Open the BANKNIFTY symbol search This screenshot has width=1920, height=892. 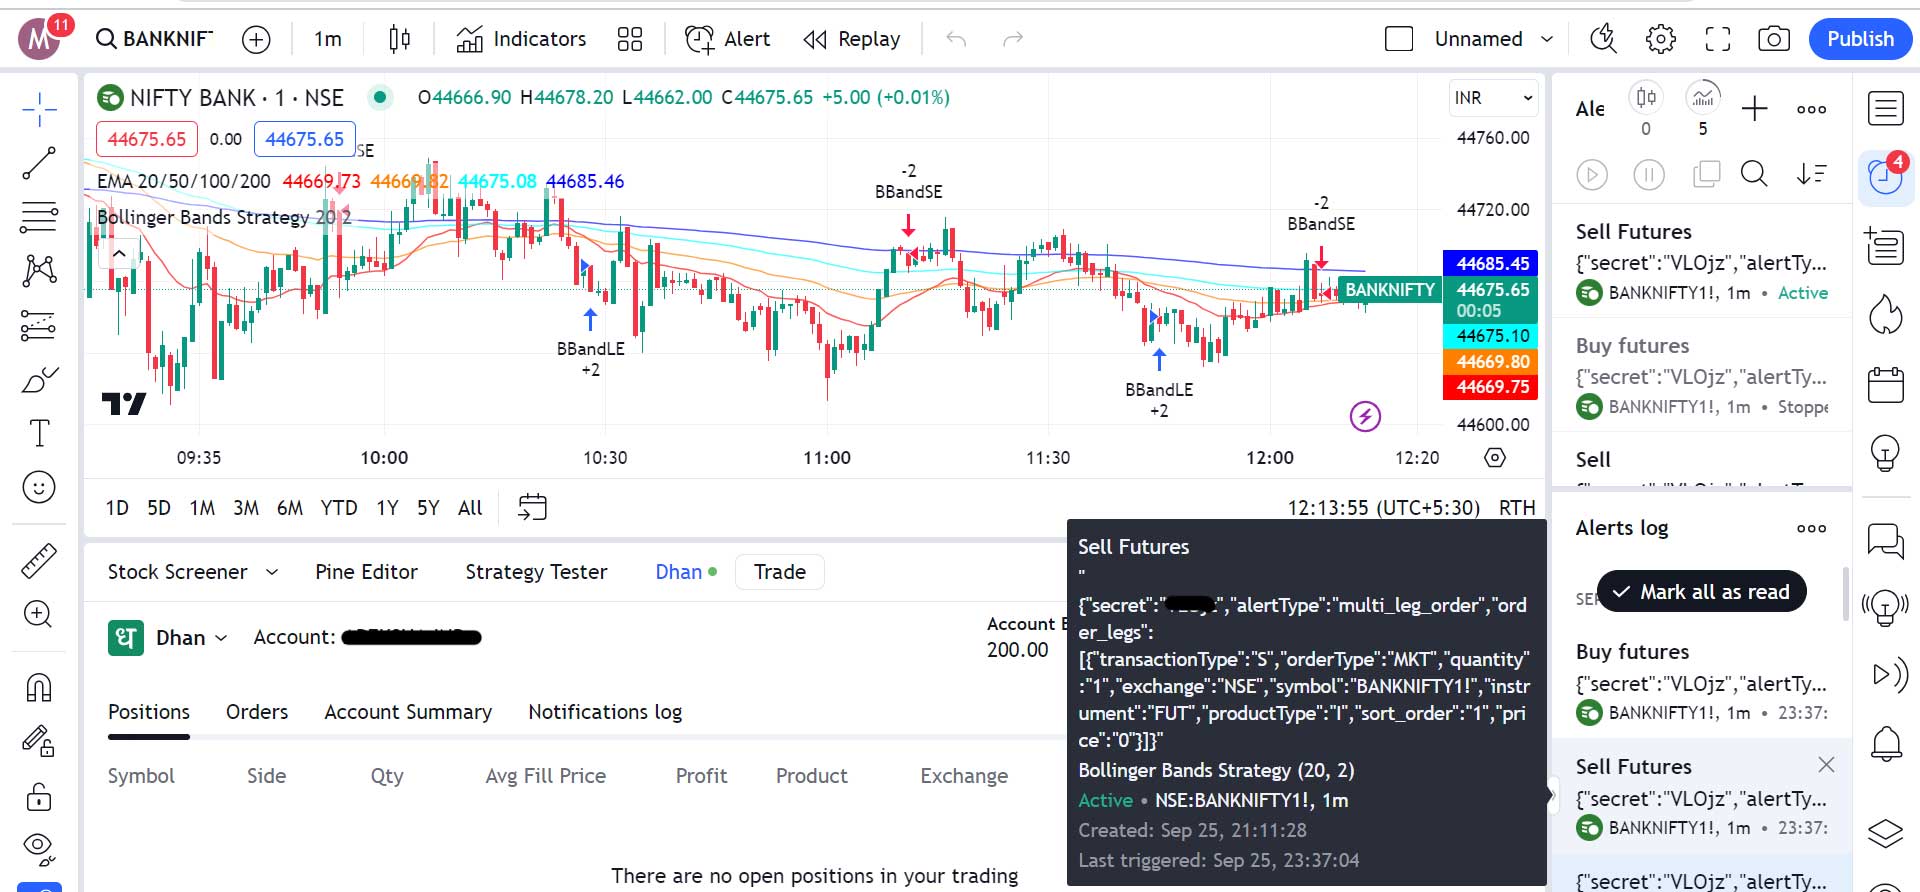tap(155, 39)
